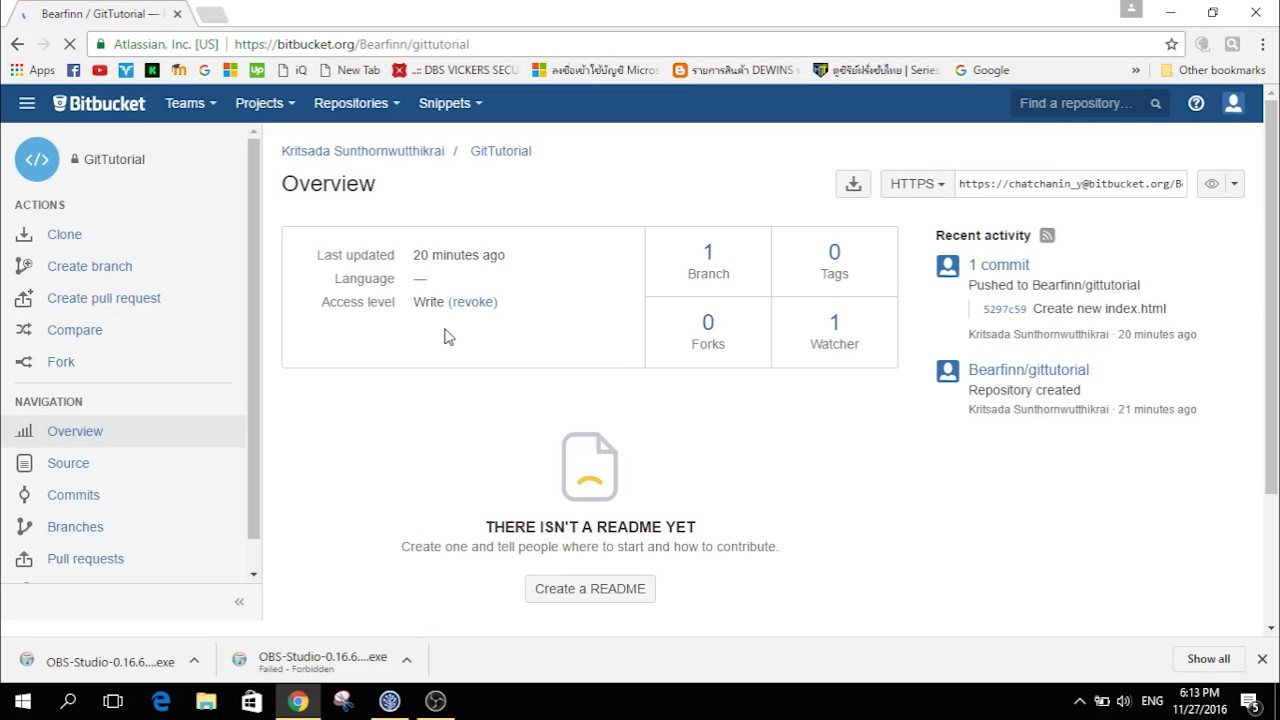Open the help question mark icon
This screenshot has width=1280, height=720.
[1196, 103]
